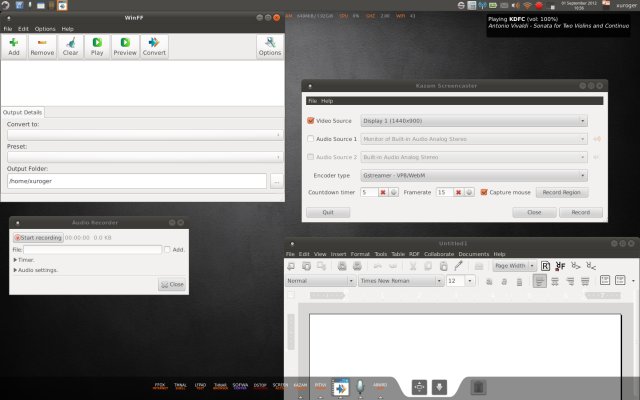Click the pencil format painter icon in AbiWord
The width and height of the screenshot is (640, 400).
(x=458, y=266)
